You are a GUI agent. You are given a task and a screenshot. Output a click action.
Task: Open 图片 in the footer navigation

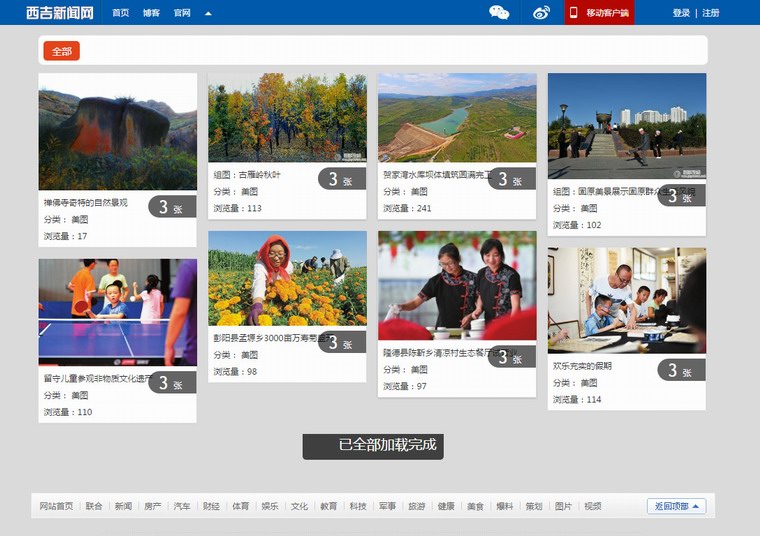pos(563,506)
